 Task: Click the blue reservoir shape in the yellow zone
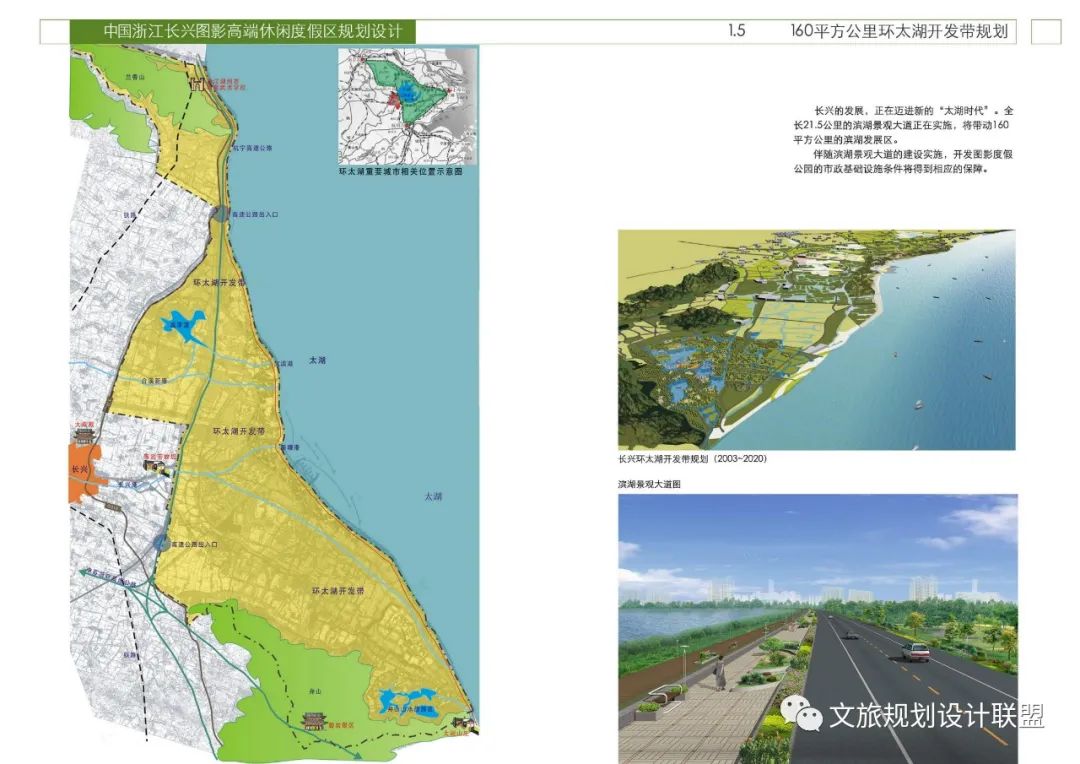184,326
